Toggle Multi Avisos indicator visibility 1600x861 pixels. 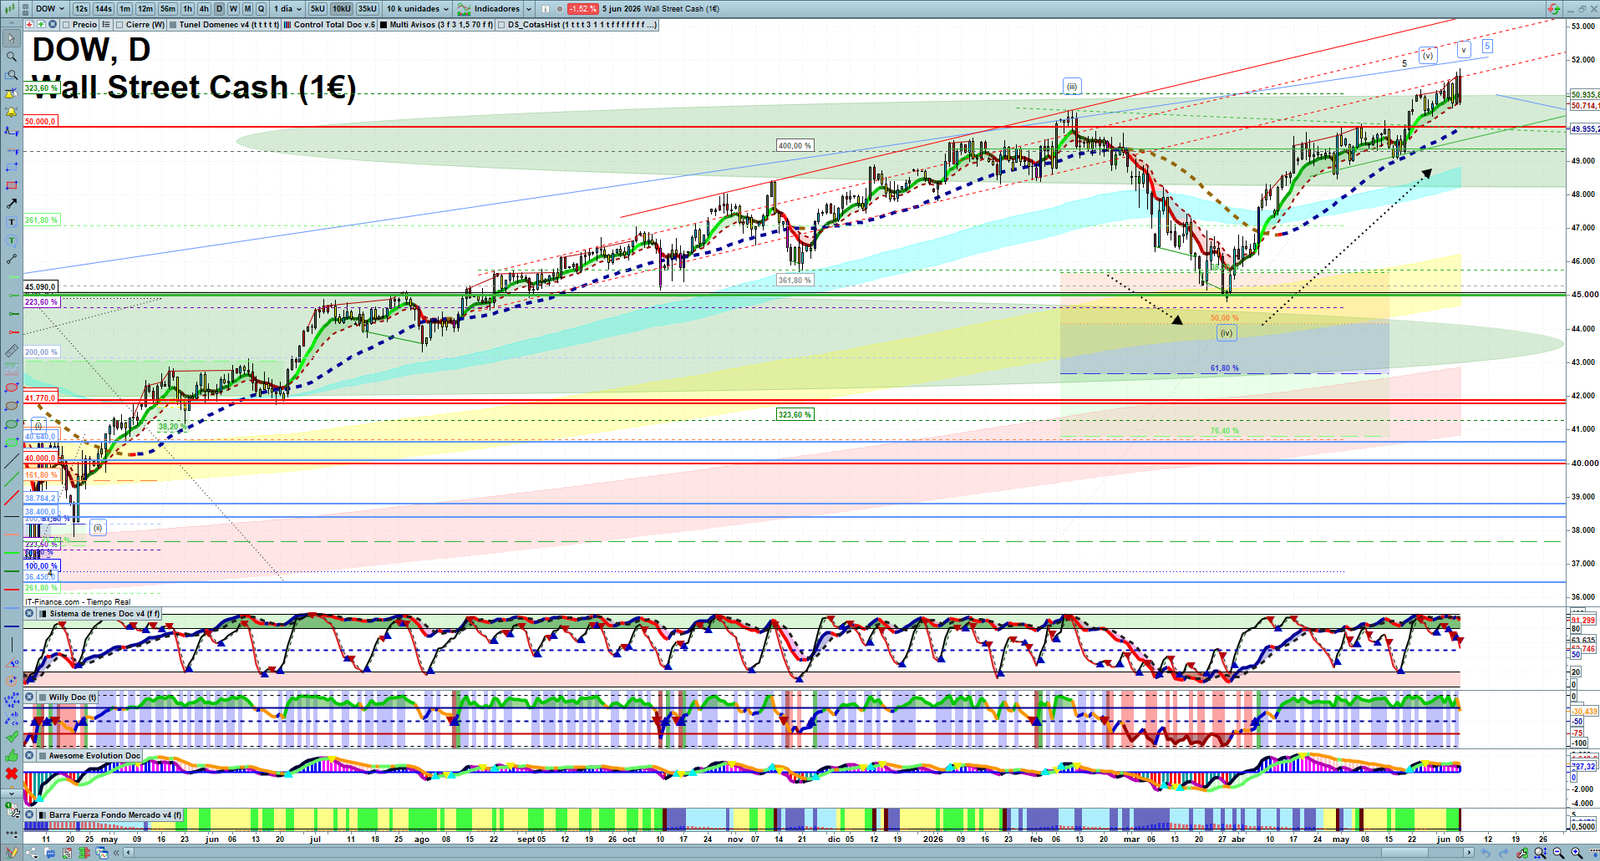click(384, 25)
